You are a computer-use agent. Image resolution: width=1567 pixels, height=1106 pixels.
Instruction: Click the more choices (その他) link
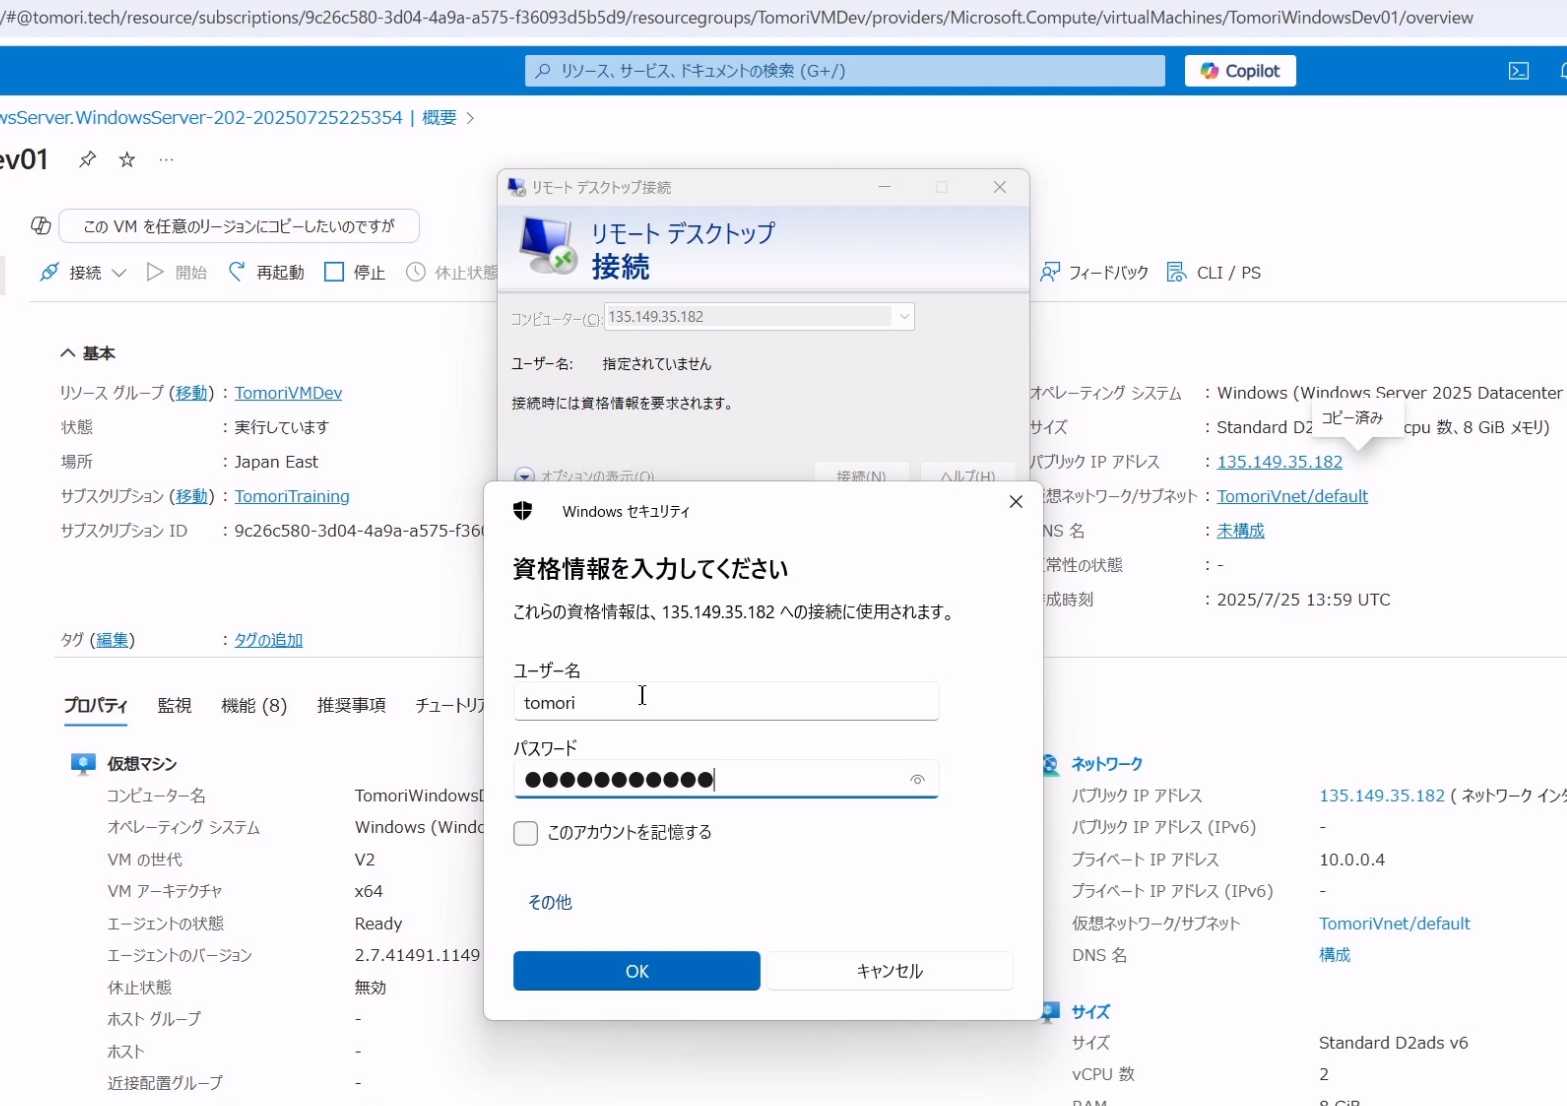coord(550,902)
